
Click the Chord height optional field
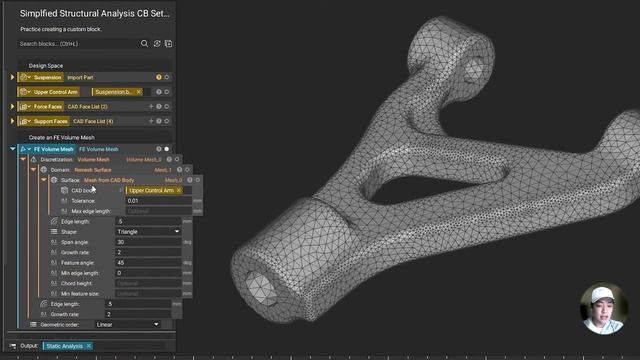pos(148,283)
